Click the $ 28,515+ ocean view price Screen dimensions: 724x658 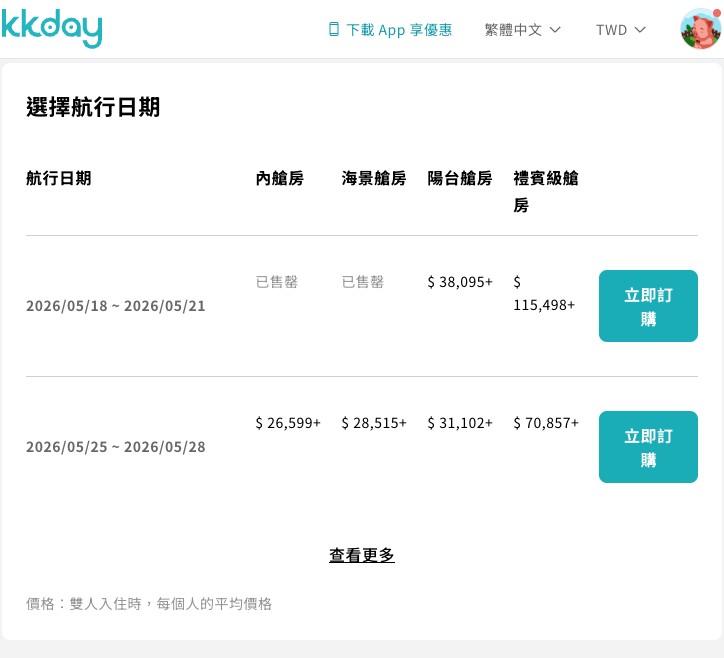[x=374, y=423]
